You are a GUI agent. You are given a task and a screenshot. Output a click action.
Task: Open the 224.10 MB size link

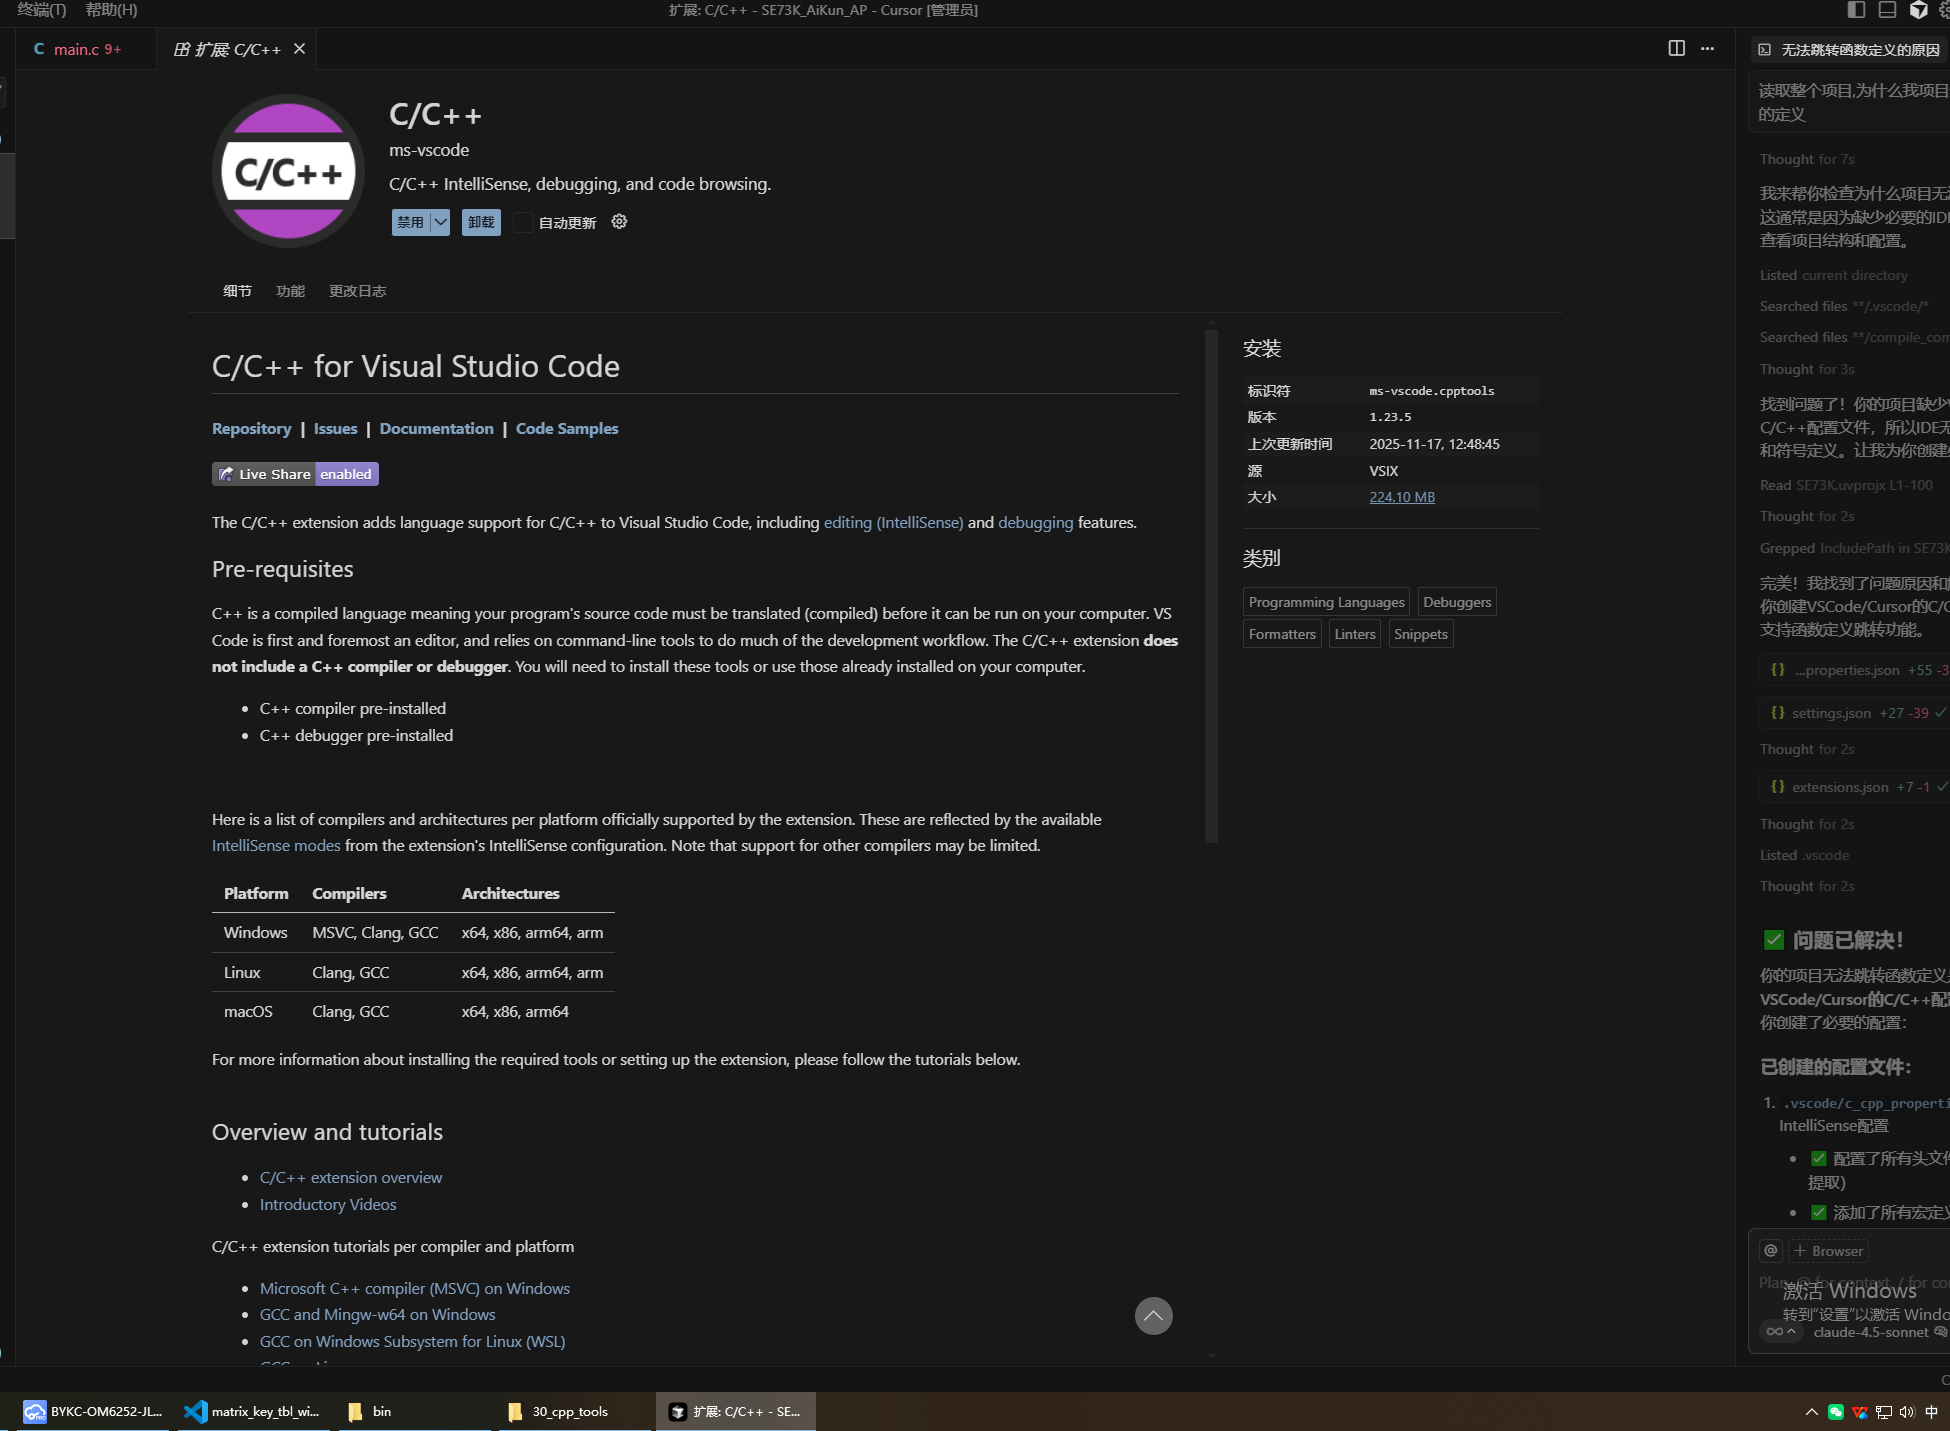tap(1402, 497)
